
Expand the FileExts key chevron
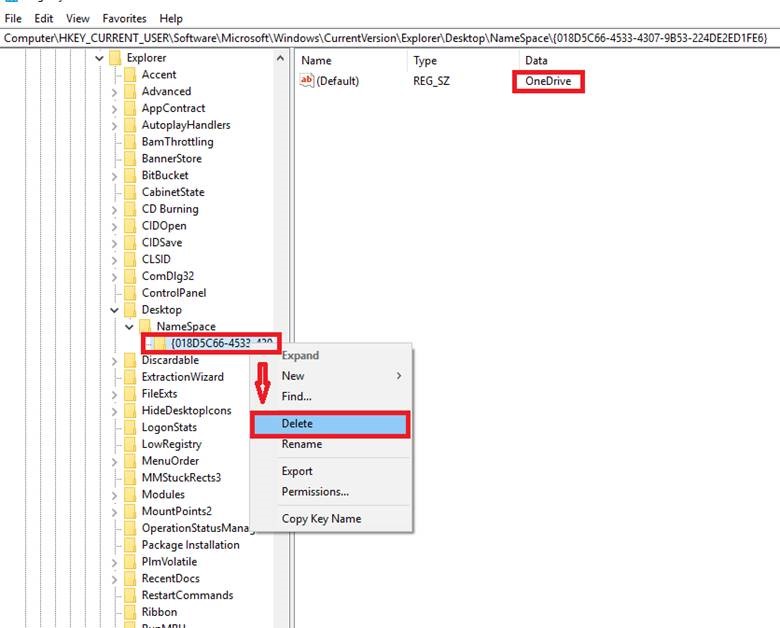click(114, 395)
